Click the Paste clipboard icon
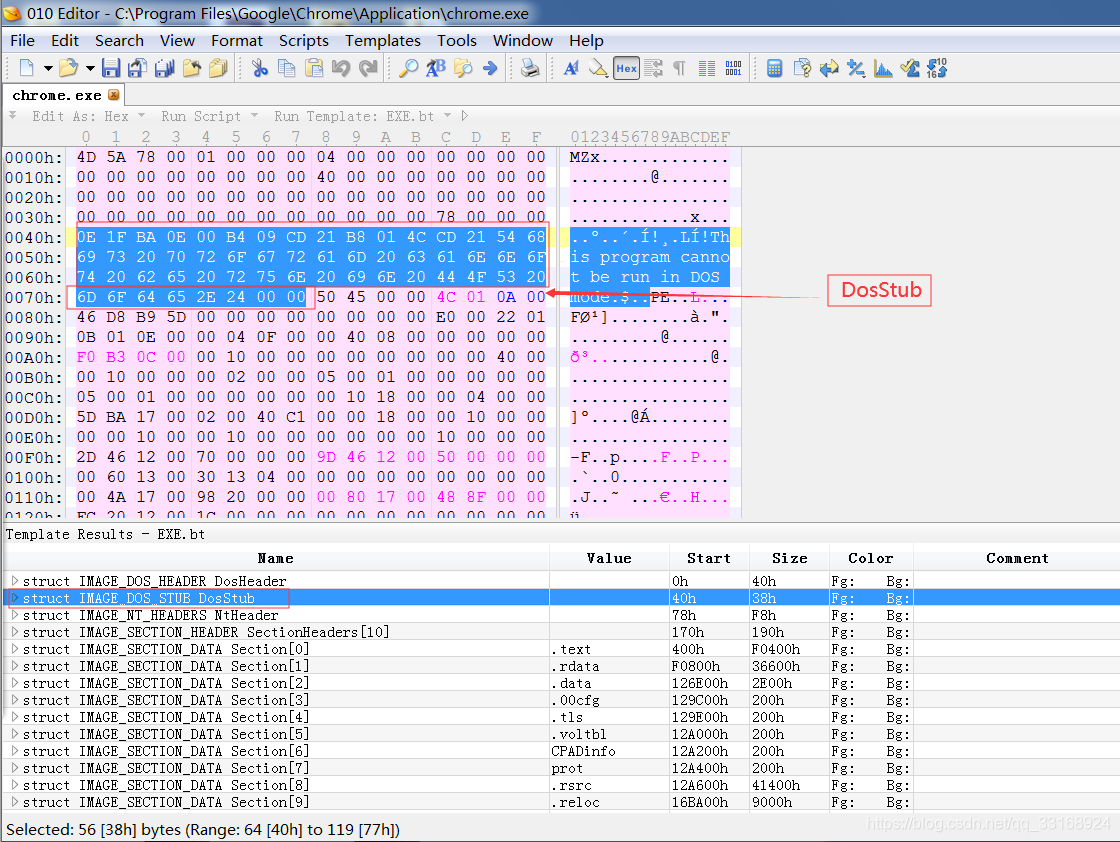Viewport: 1120px width, 842px height. click(314, 68)
